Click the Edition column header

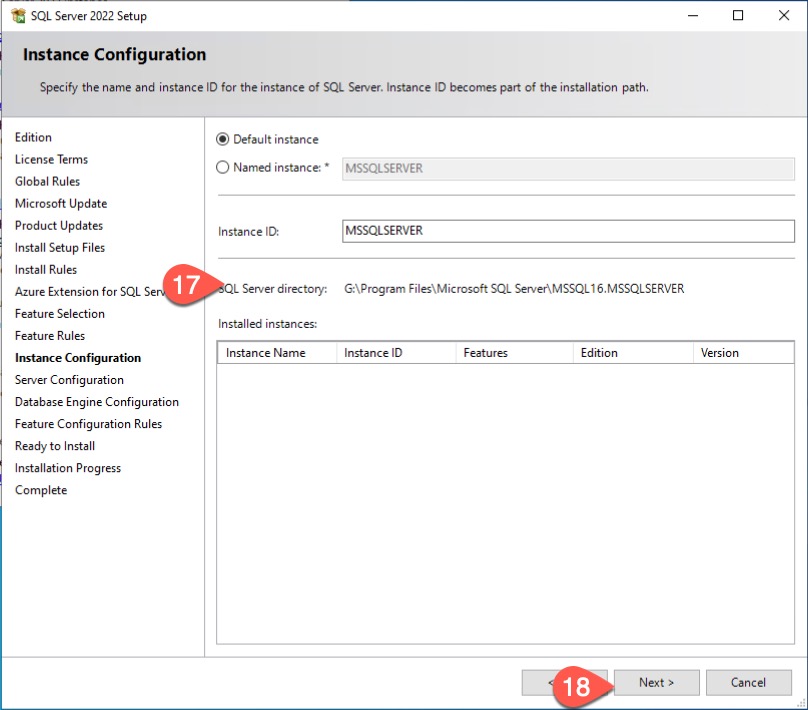631,353
